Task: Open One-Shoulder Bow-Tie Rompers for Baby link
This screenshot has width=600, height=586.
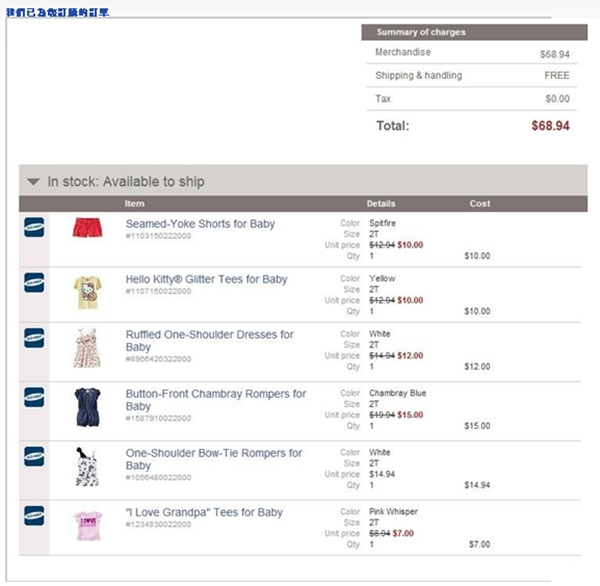Action: (x=214, y=459)
